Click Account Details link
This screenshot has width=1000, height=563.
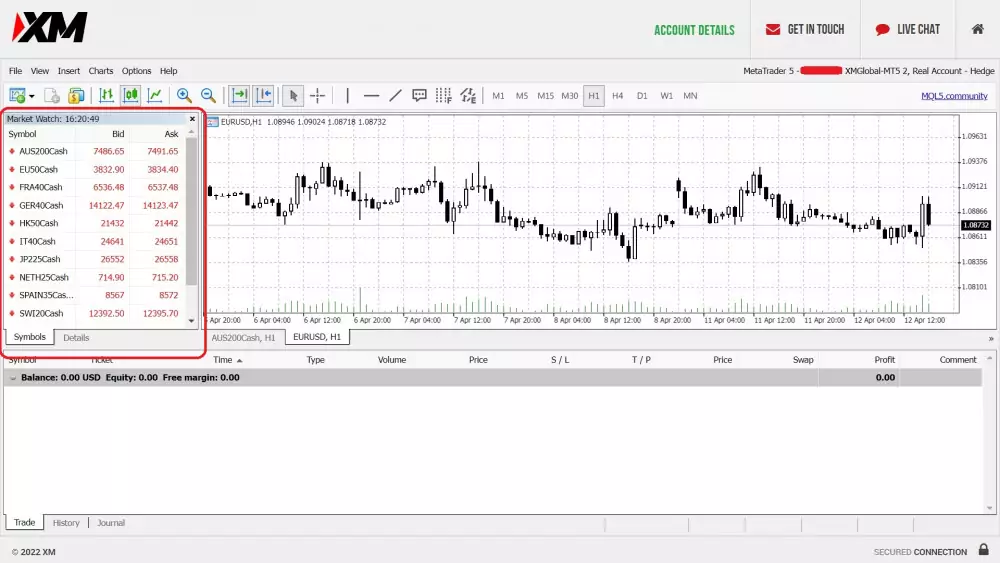(694, 30)
